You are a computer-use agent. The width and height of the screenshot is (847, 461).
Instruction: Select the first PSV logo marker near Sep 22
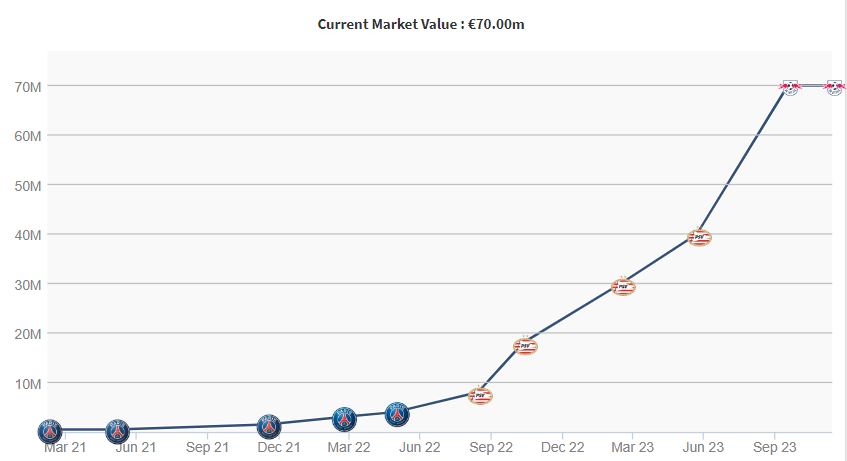pyautogui.click(x=481, y=396)
